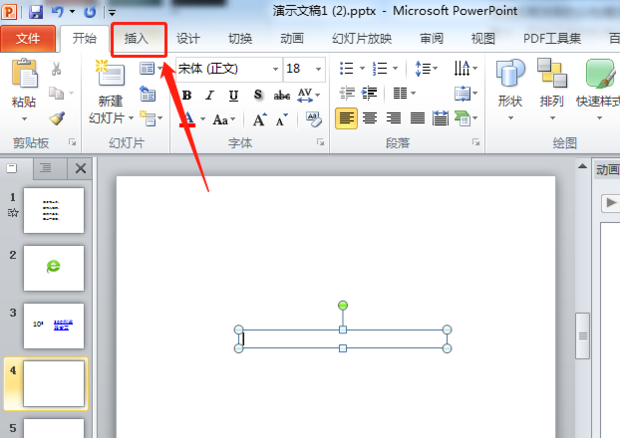Click the Clear Formatting icon
Screen dimensions: 620x438
coord(314,119)
